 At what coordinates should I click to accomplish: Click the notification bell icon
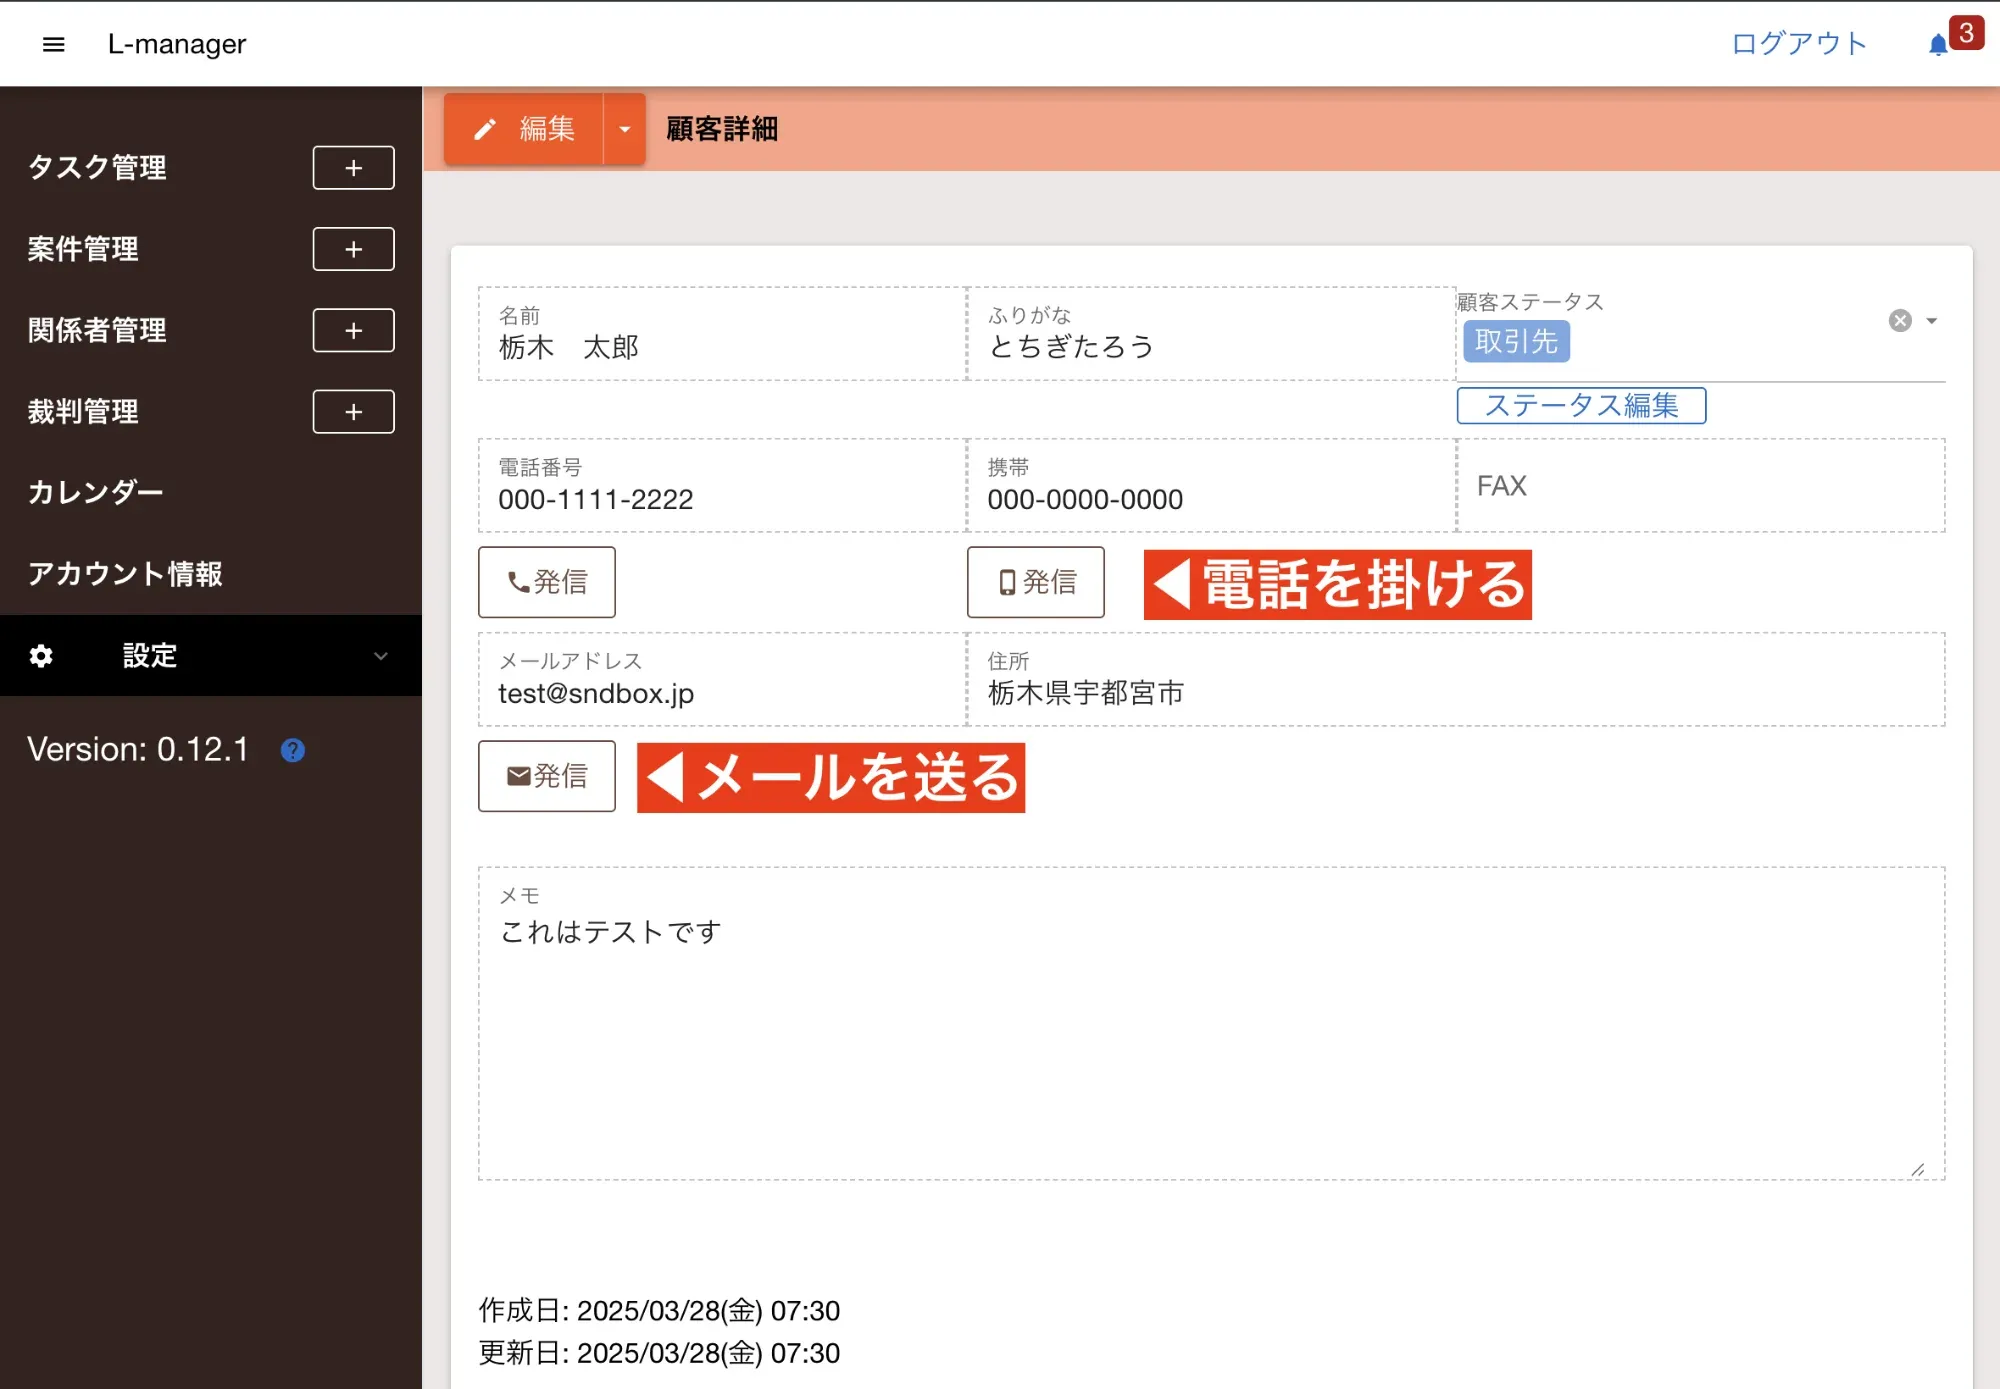(1938, 45)
